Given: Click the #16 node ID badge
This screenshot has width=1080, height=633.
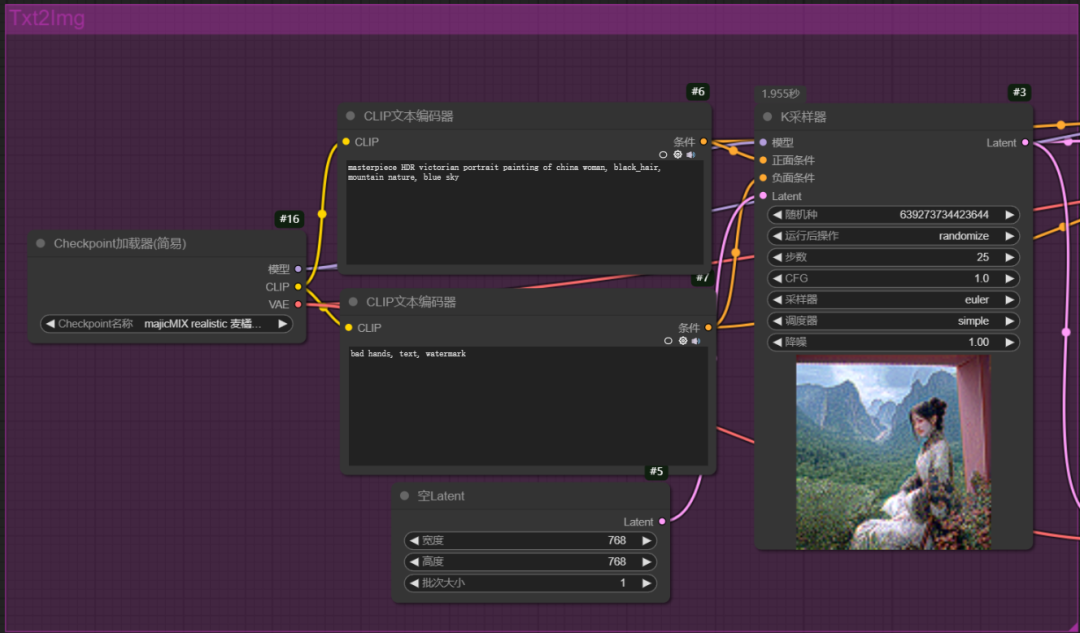Looking at the screenshot, I should (289, 219).
